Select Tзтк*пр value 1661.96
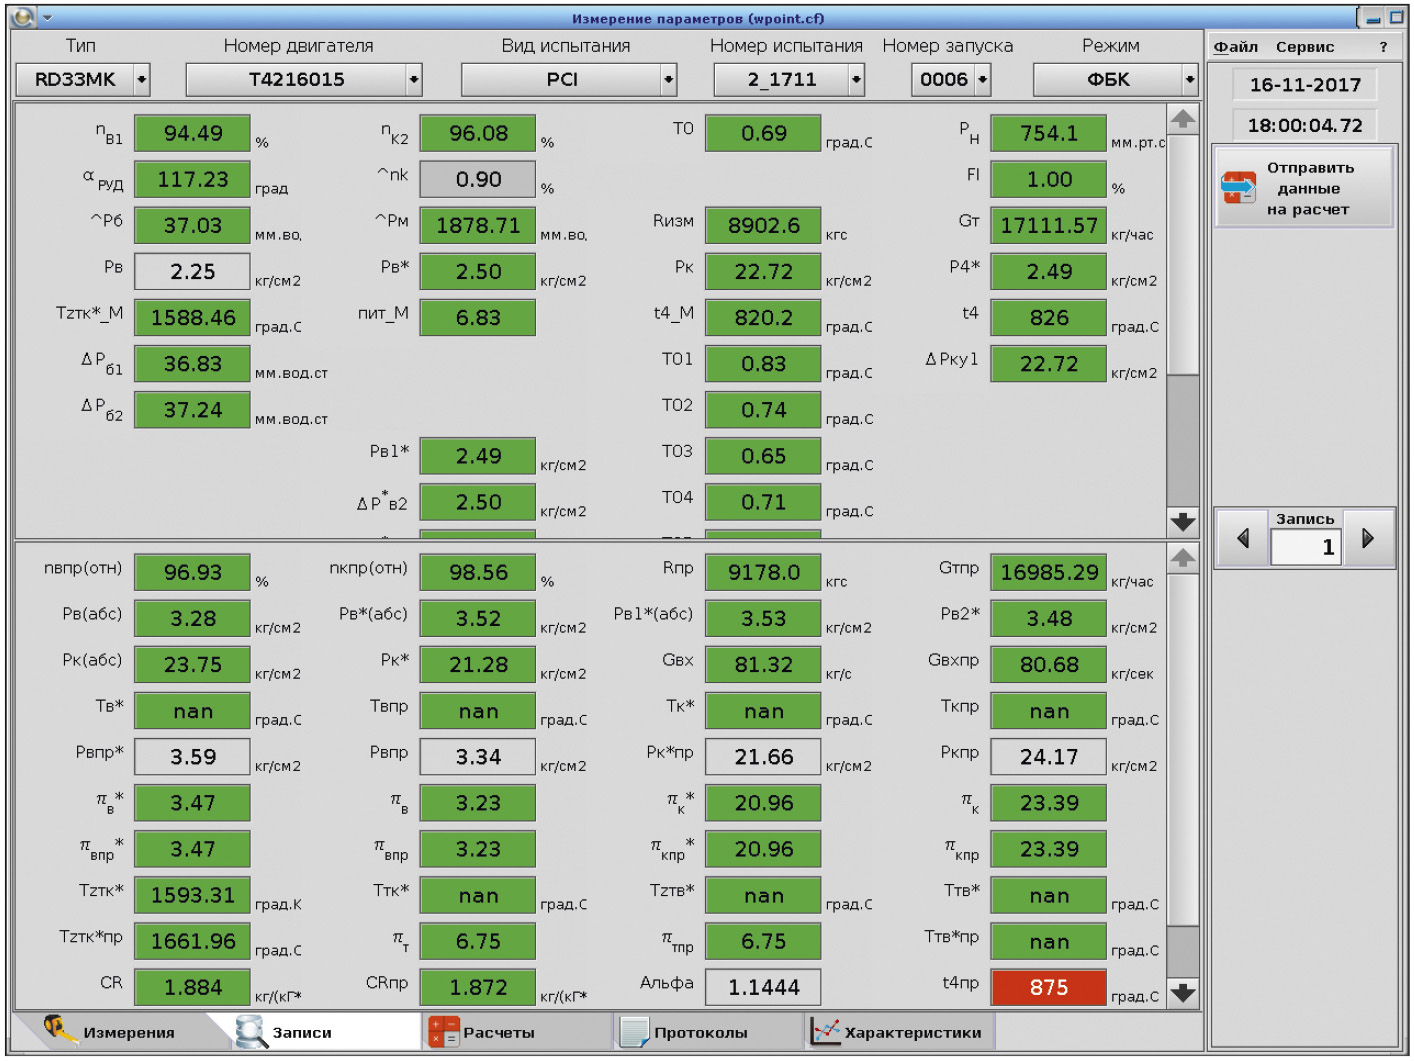Viewport: 1414px width, 1061px height. (x=192, y=942)
